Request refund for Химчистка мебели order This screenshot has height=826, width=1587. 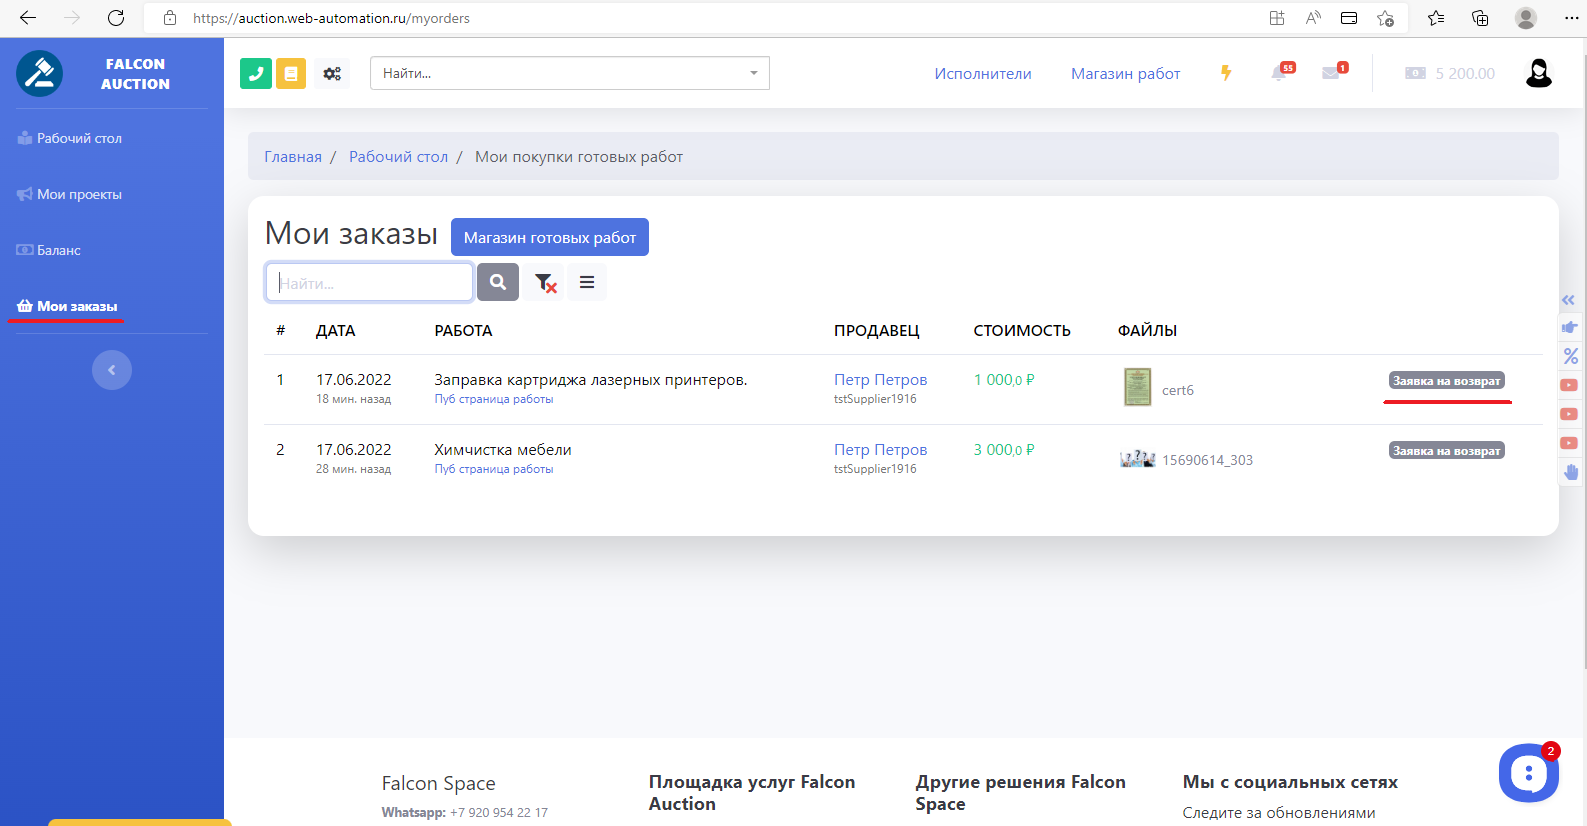pos(1446,451)
